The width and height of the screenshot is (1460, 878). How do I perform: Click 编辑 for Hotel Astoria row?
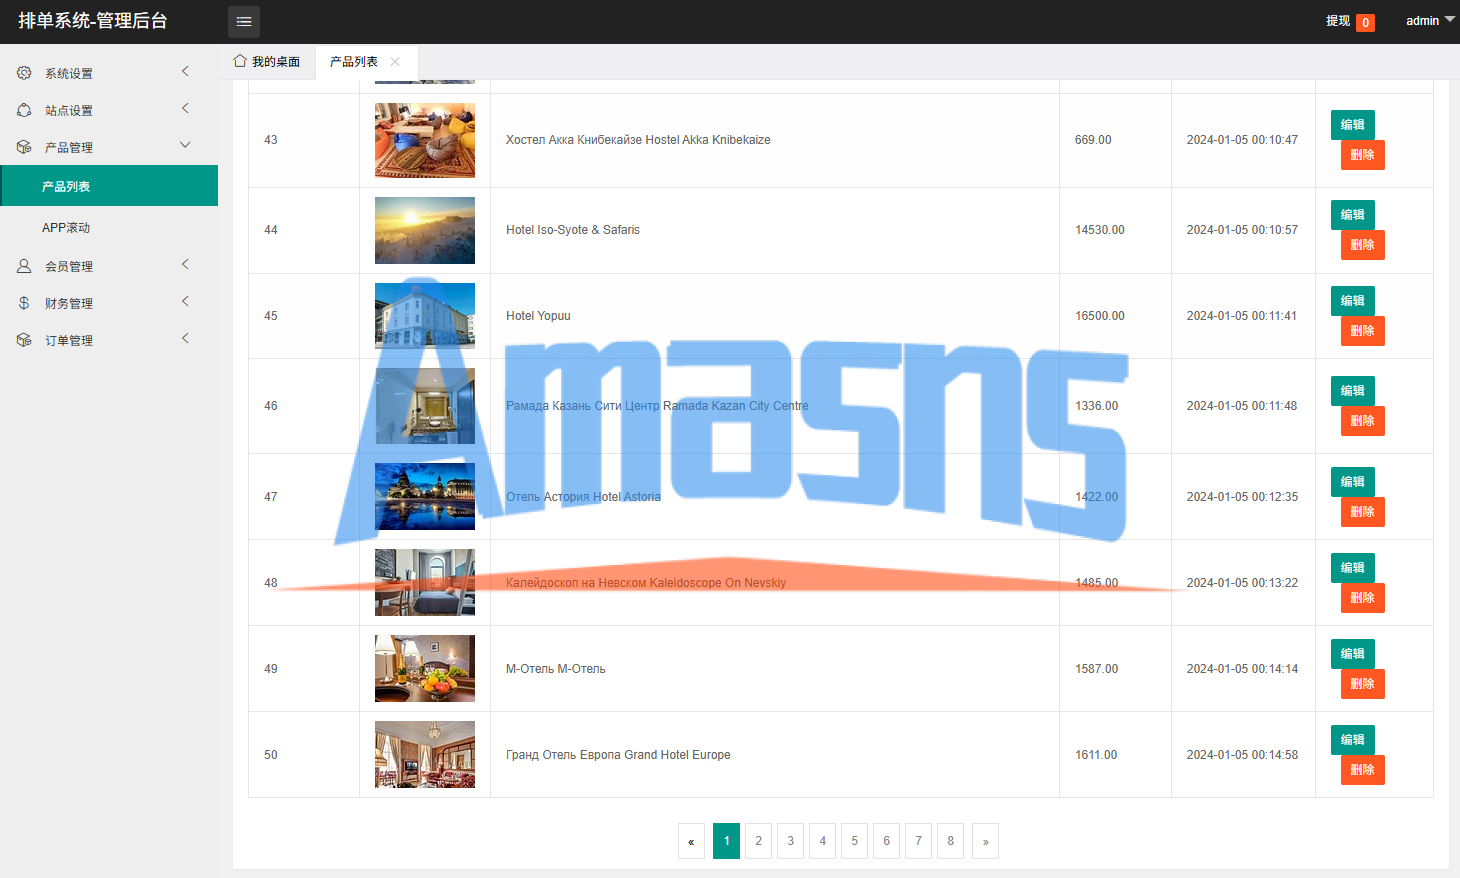[1353, 482]
